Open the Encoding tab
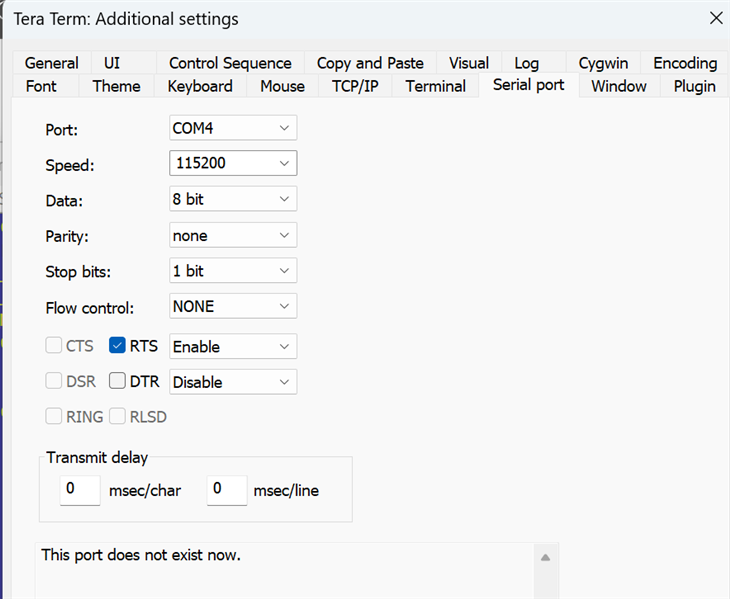The image size is (730, 599). (x=685, y=63)
